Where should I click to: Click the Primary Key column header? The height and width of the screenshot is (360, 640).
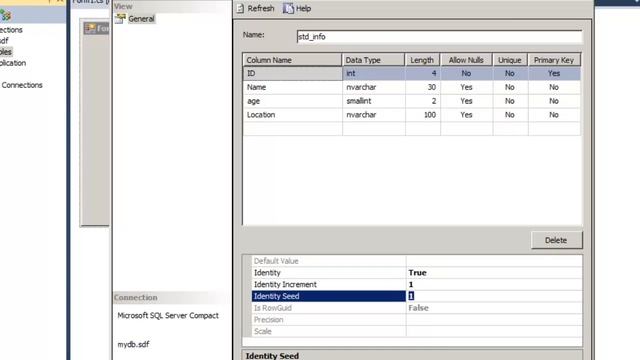click(554, 60)
